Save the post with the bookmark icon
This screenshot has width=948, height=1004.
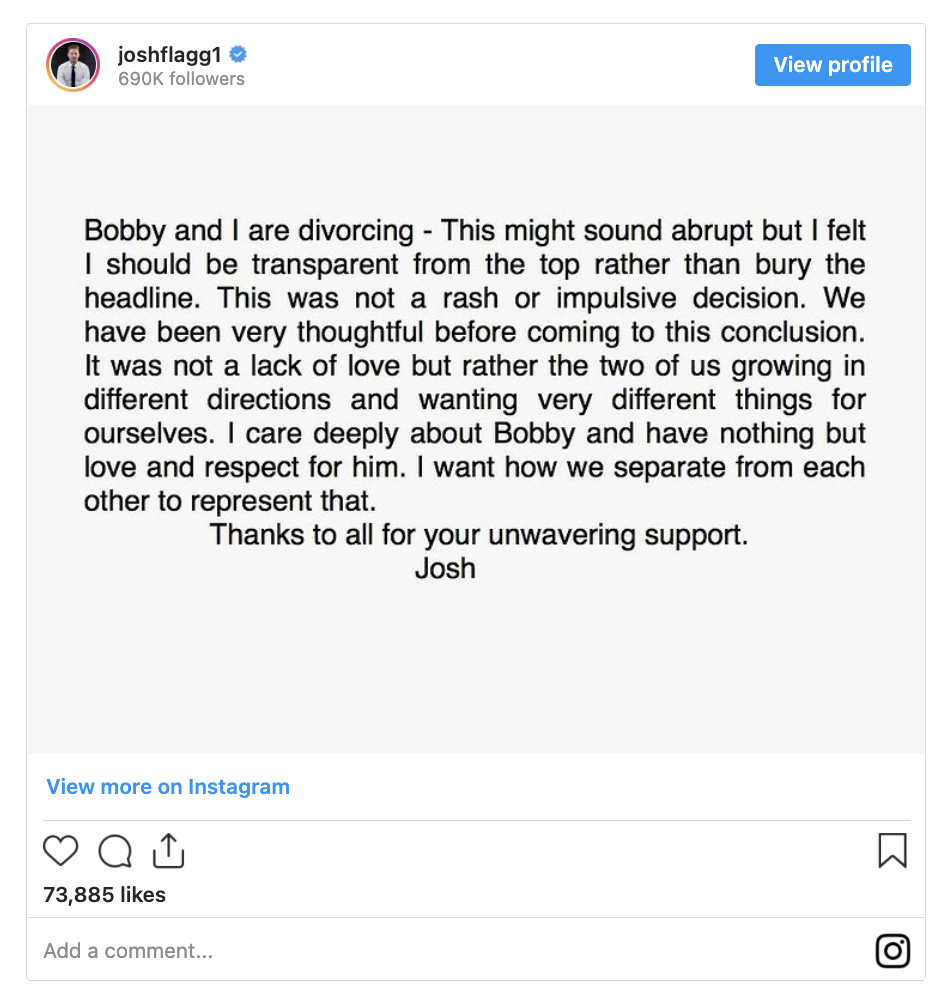(x=892, y=850)
